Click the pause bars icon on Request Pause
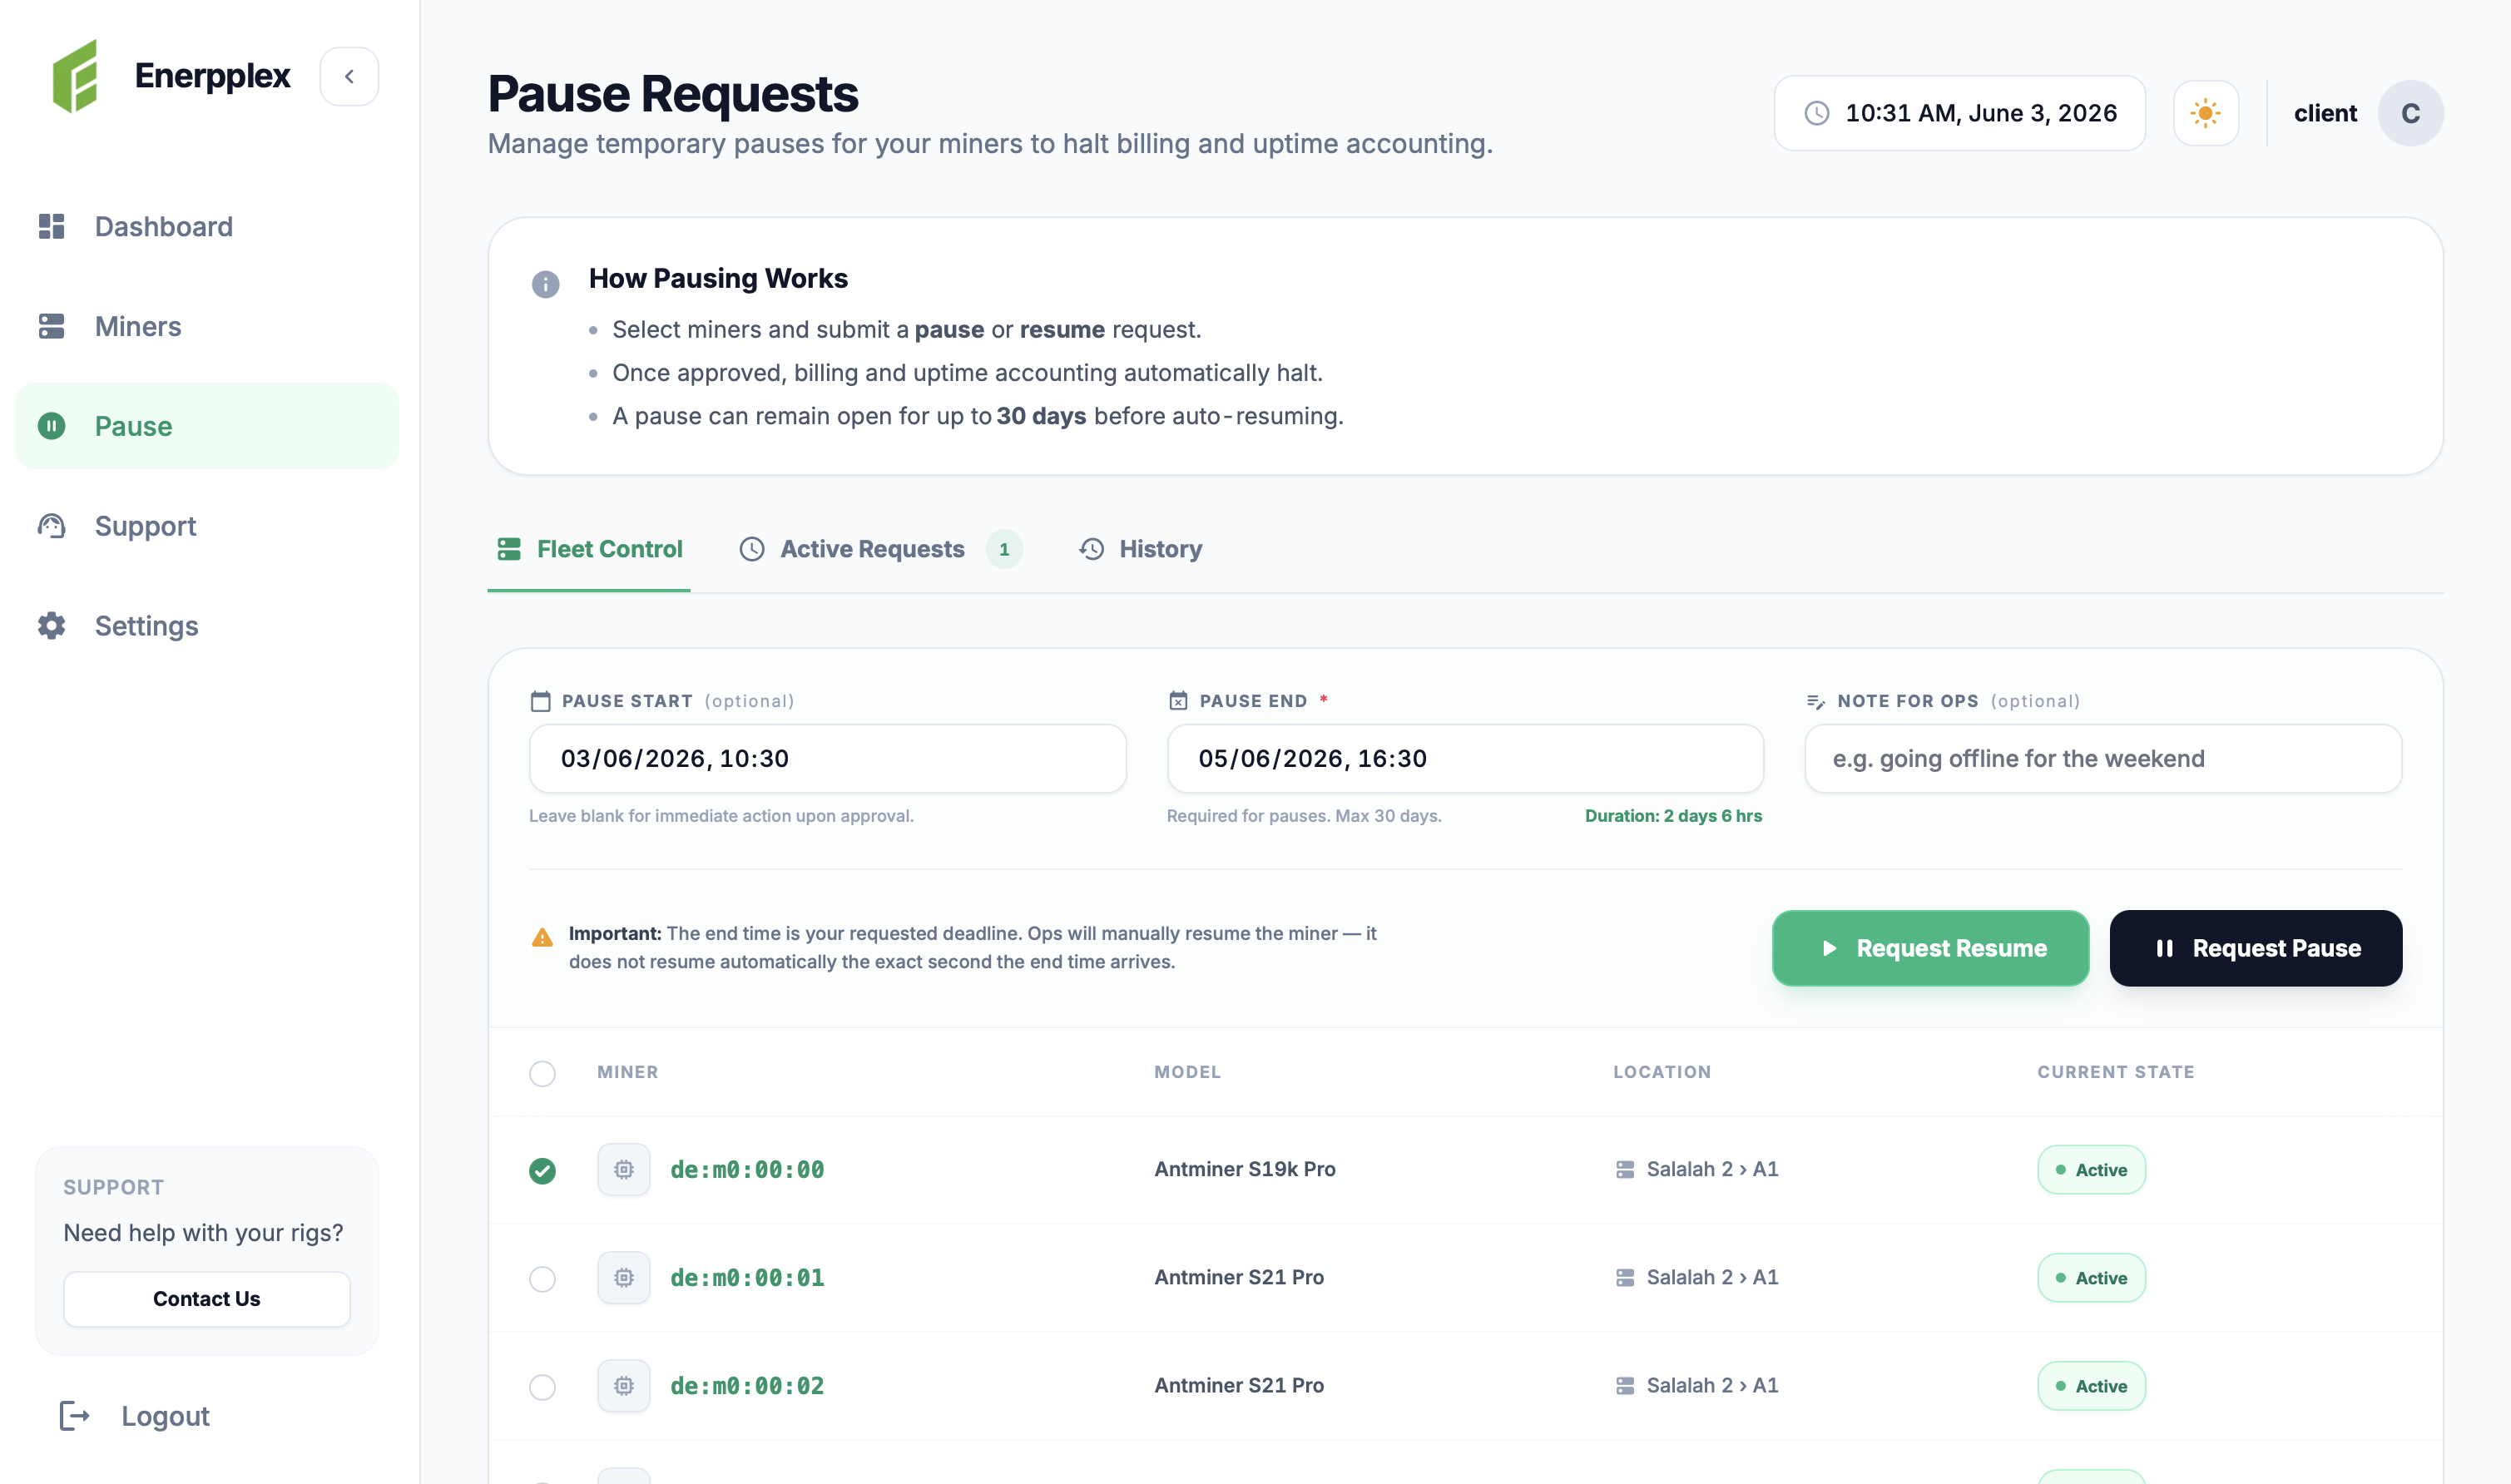 2164,948
